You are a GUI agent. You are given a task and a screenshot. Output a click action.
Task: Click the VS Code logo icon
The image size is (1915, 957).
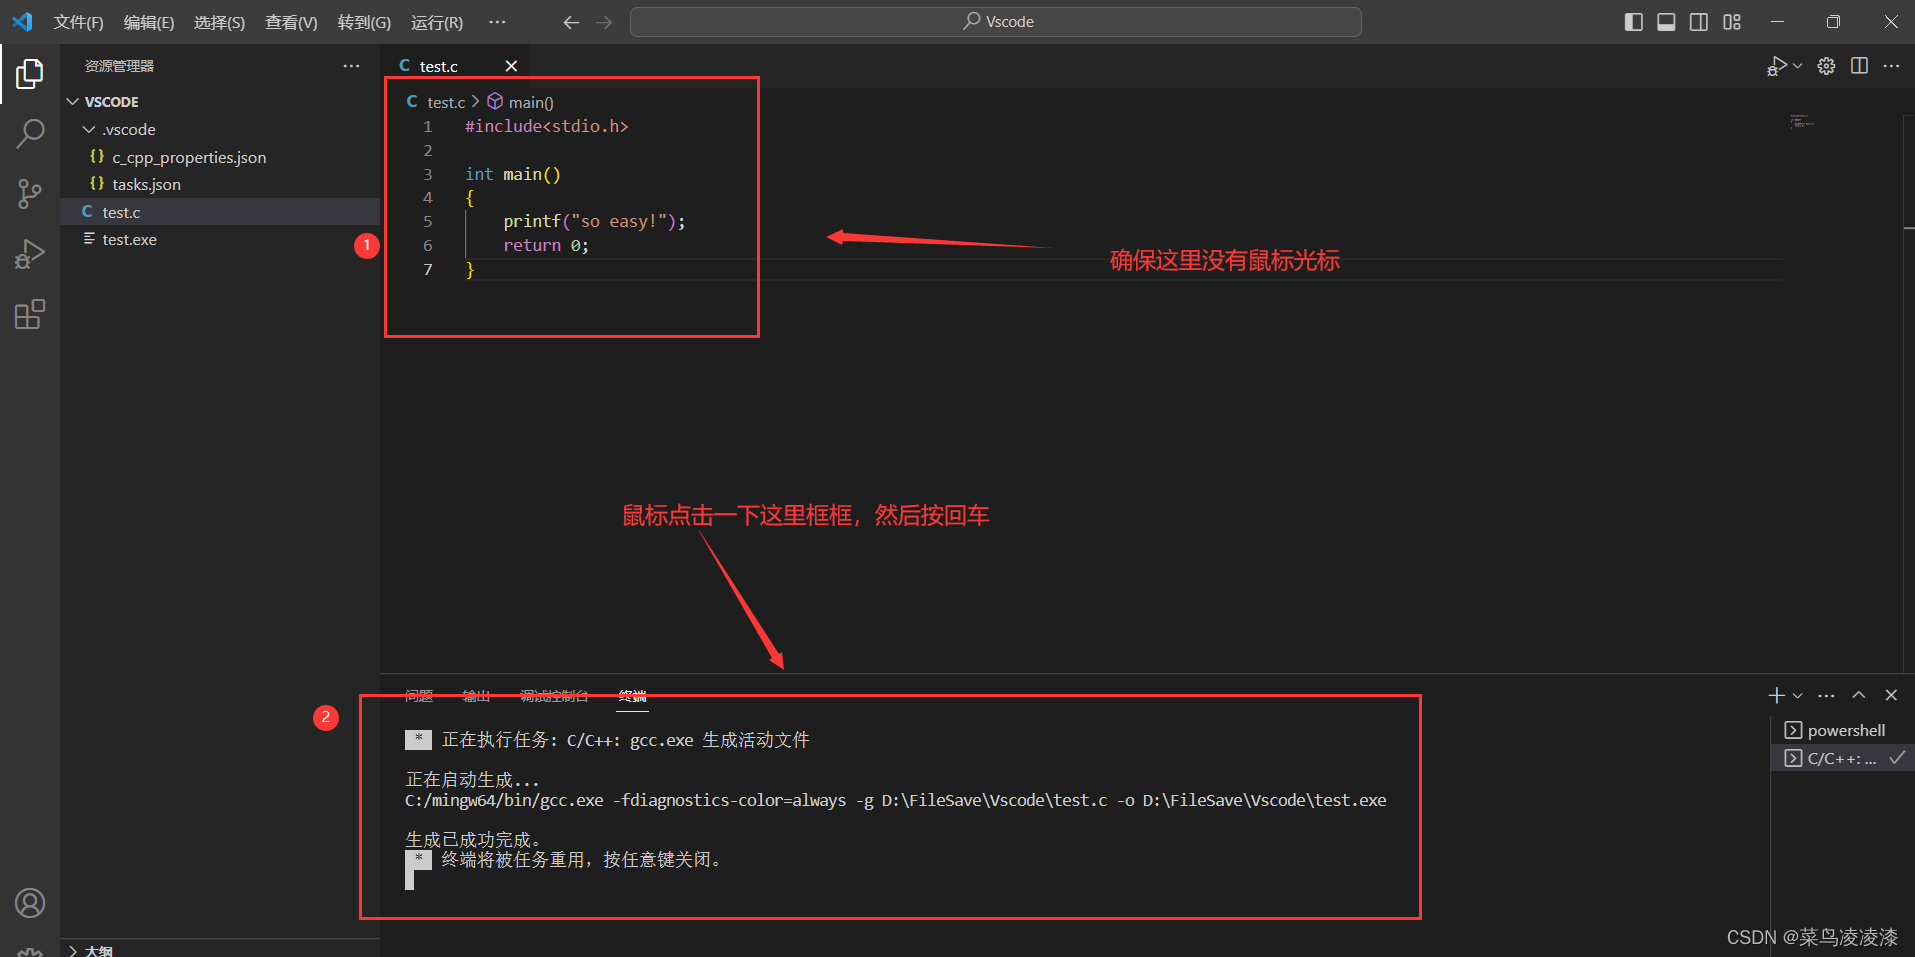click(x=22, y=22)
